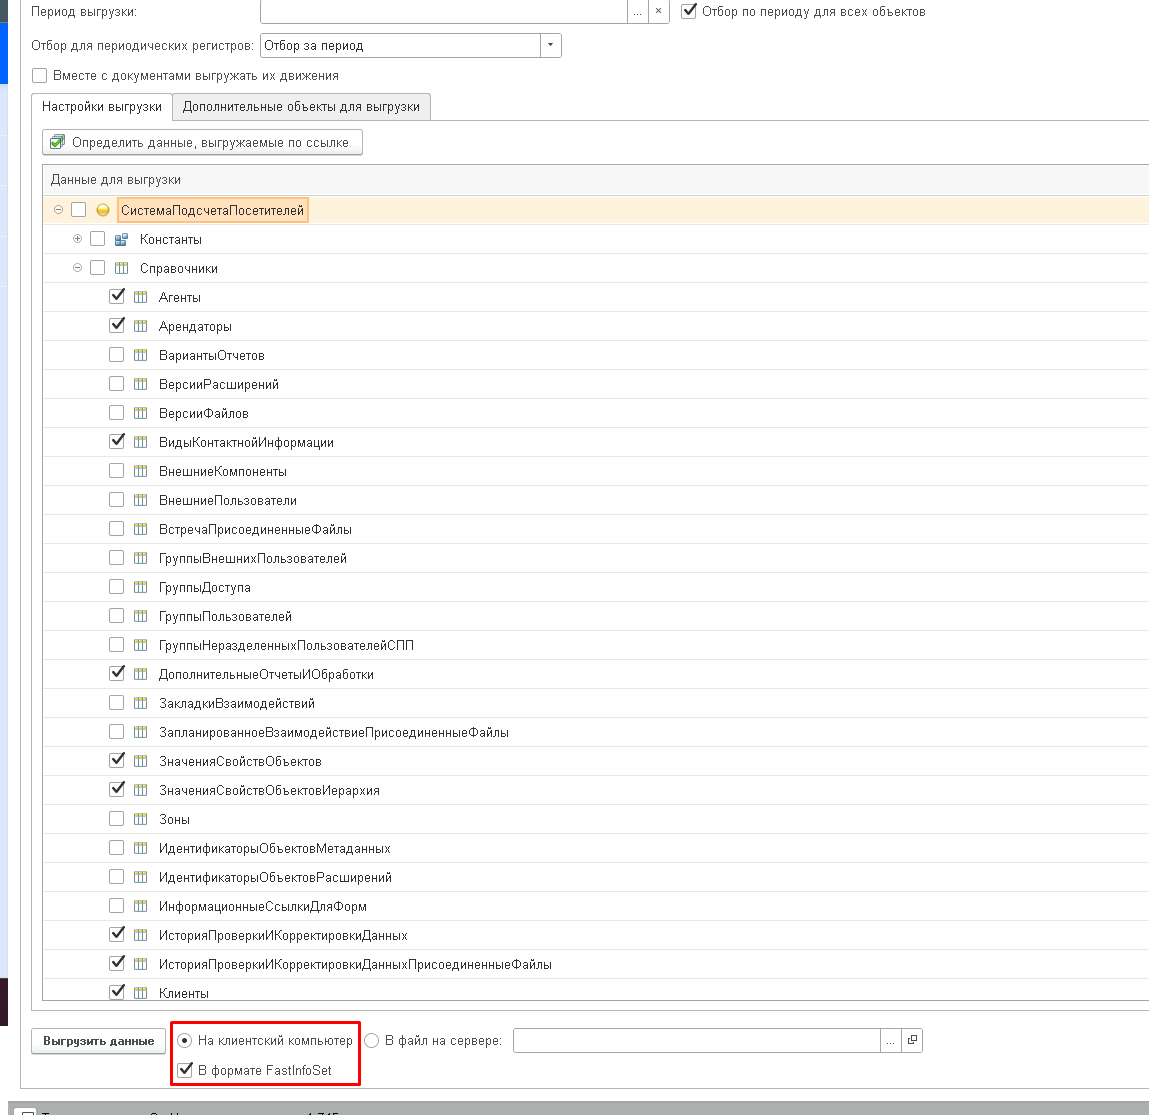Click the Константы constants icon
This screenshot has height=1115, width=1149.
point(122,240)
